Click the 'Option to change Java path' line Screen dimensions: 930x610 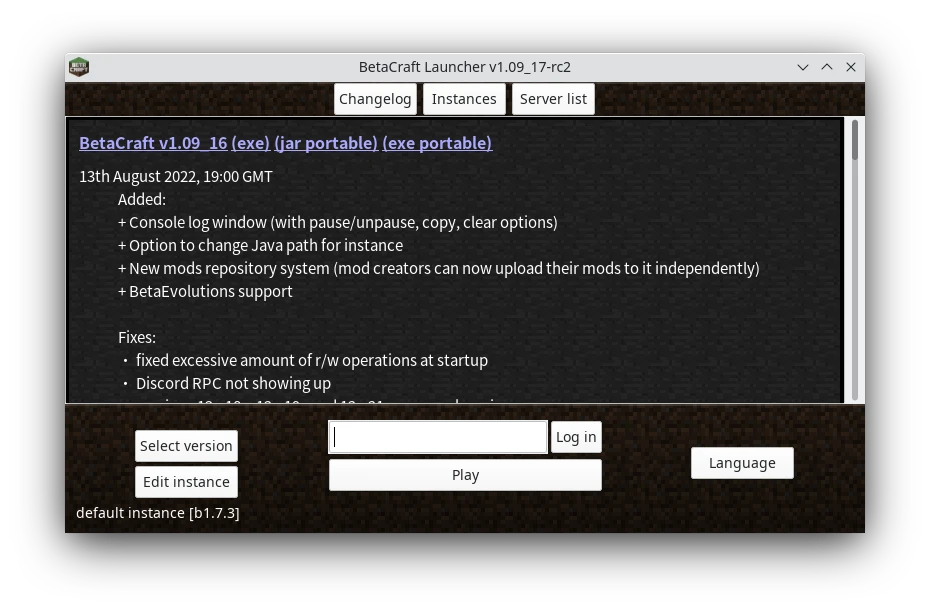coord(260,246)
